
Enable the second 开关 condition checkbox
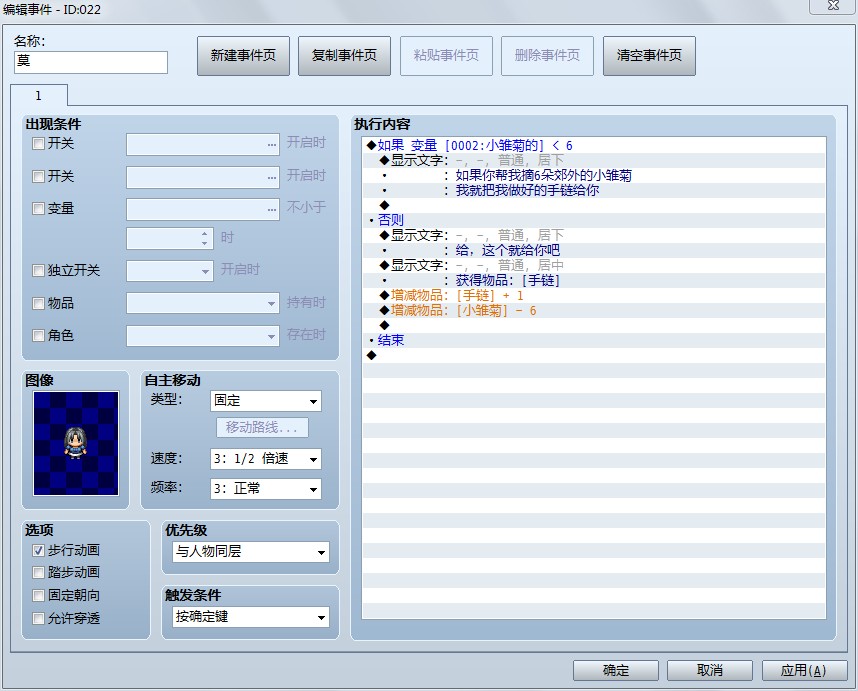[38, 176]
